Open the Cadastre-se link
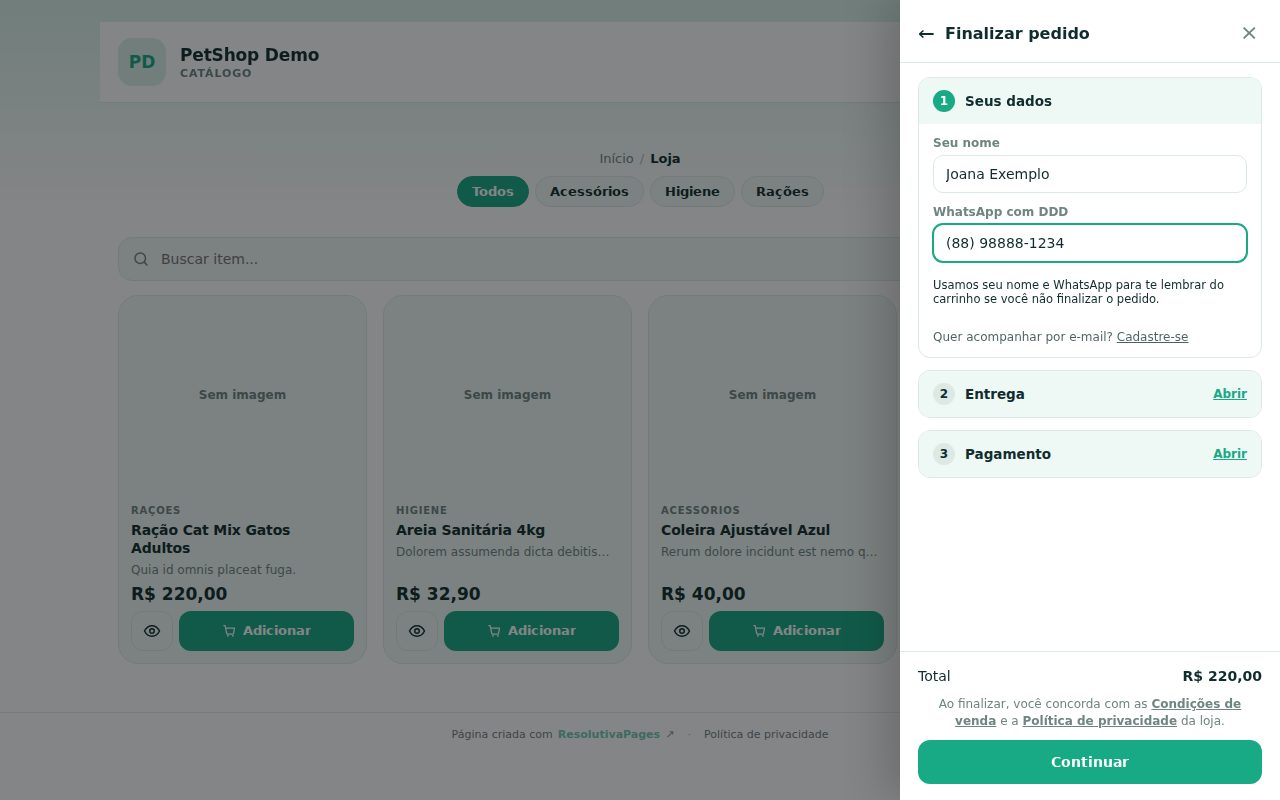Viewport: 1280px width, 800px height. [x=1152, y=337]
